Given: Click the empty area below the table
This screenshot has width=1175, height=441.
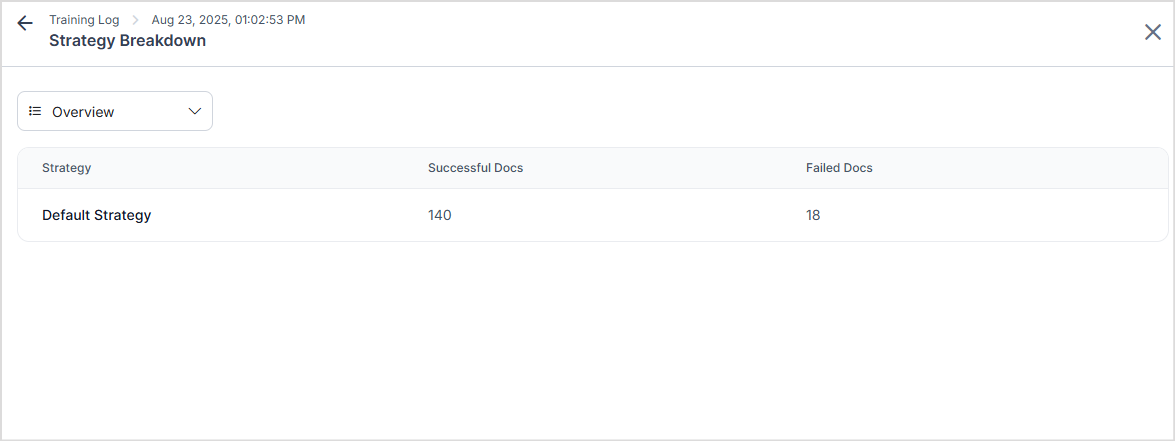Looking at the screenshot, I should pos(590,340).
